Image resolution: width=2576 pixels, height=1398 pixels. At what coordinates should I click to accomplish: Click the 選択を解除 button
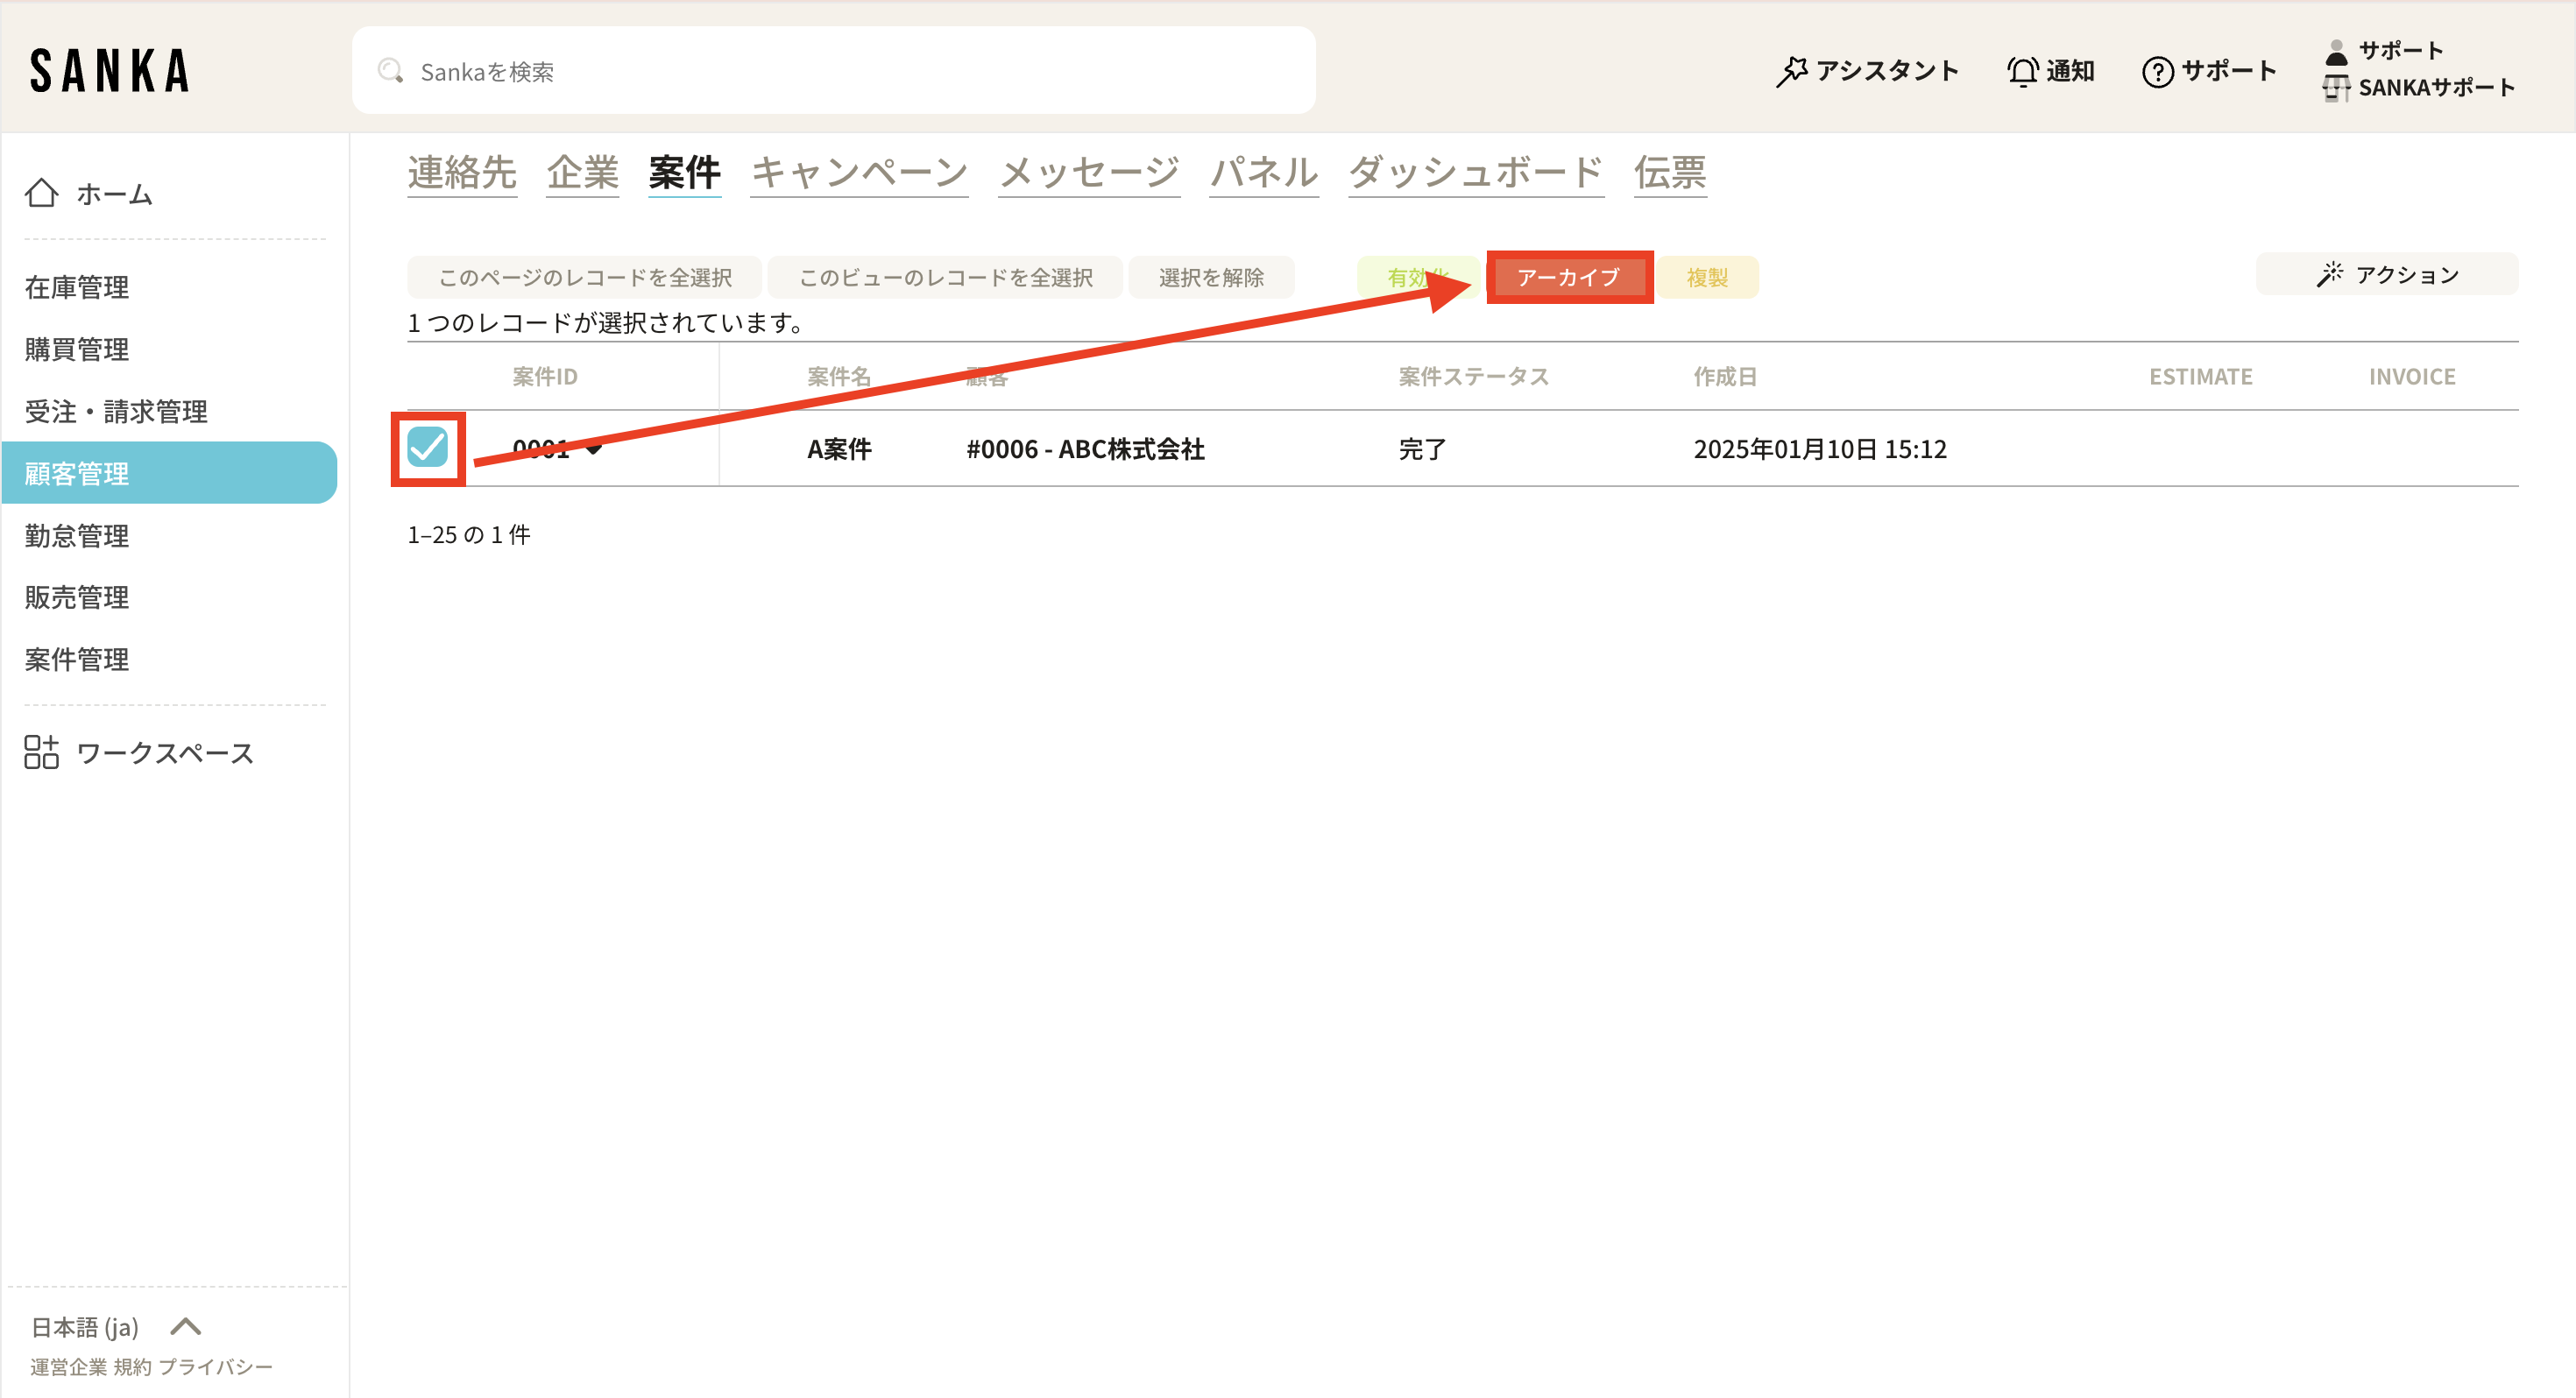pos(1210,277)
